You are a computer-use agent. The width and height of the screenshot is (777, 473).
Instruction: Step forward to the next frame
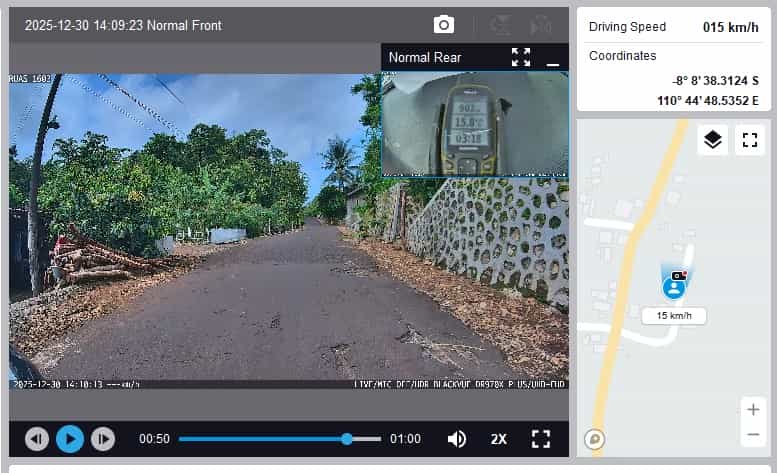pos(102,439)
